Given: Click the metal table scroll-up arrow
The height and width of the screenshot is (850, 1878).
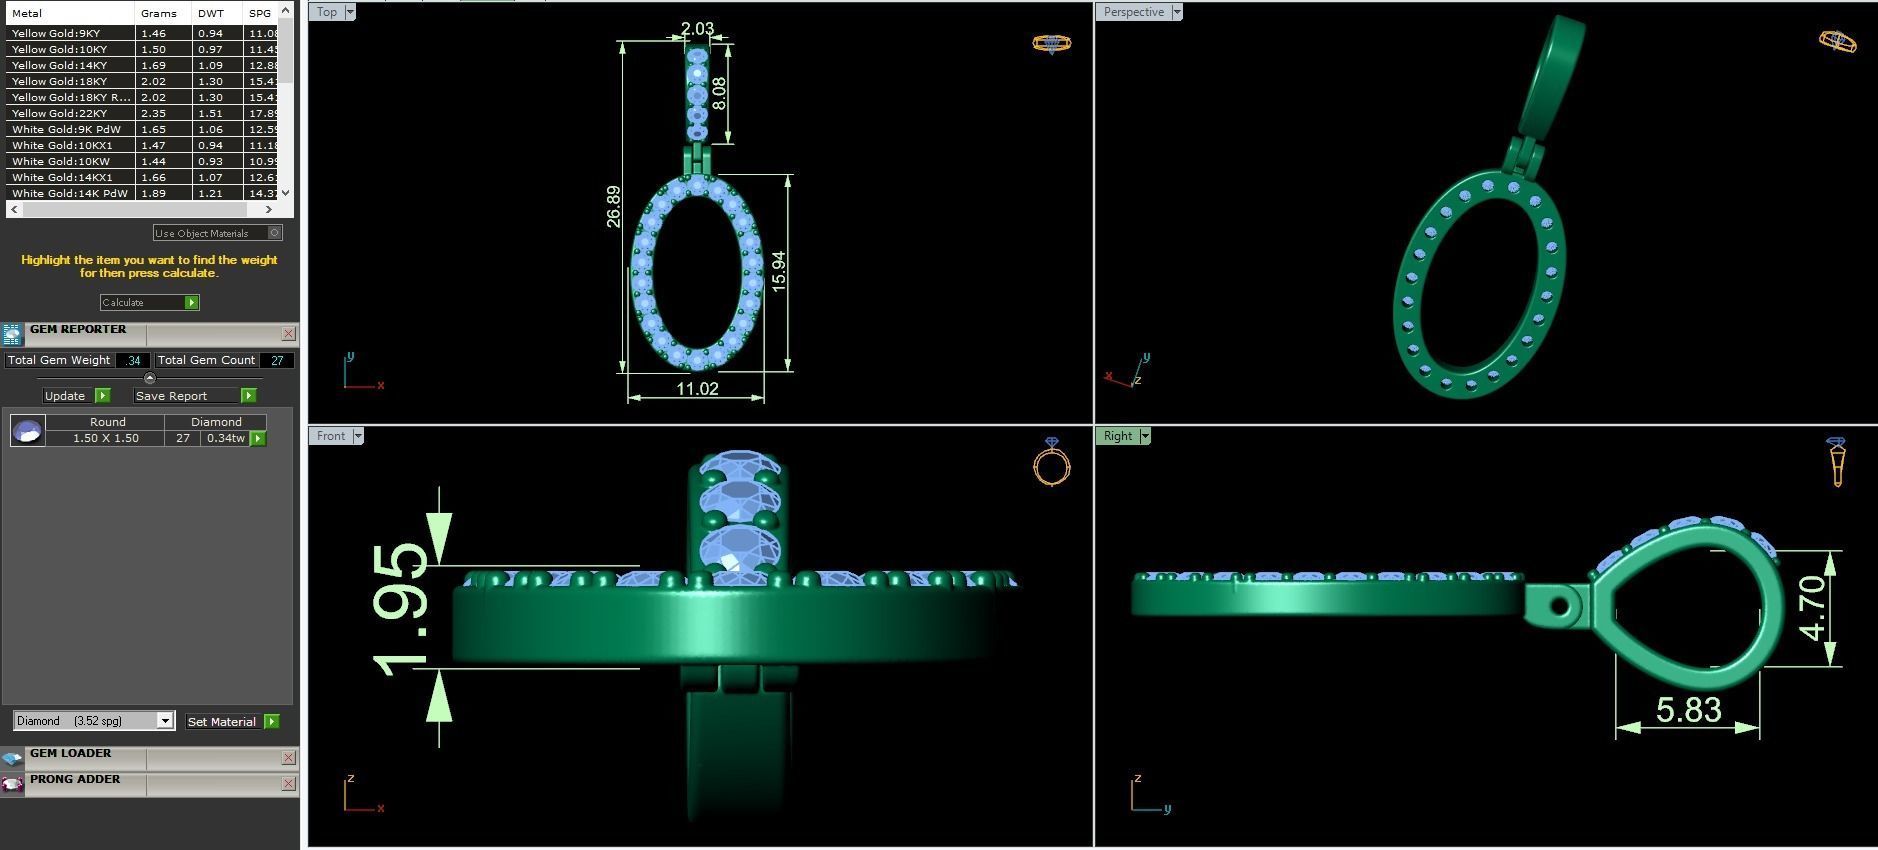Looking at the screenshot, I should pos(286,10).
